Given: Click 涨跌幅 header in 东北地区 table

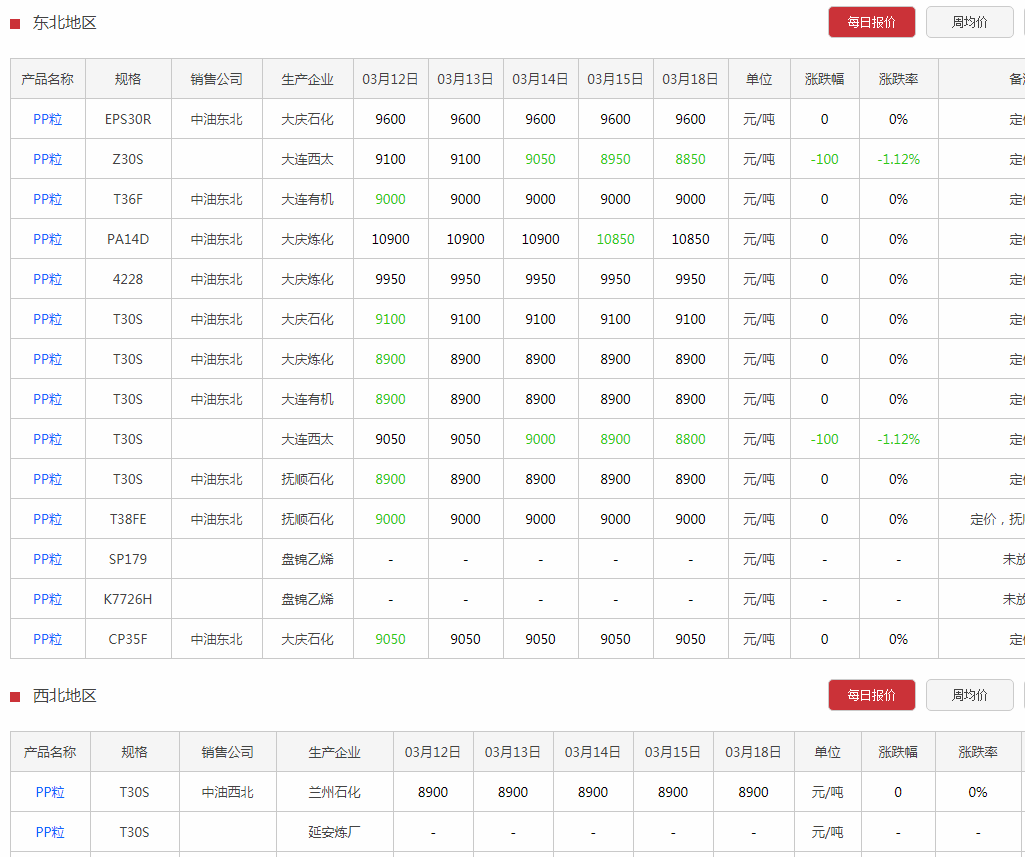Looking at the screenshot, I should pos(825,79).
